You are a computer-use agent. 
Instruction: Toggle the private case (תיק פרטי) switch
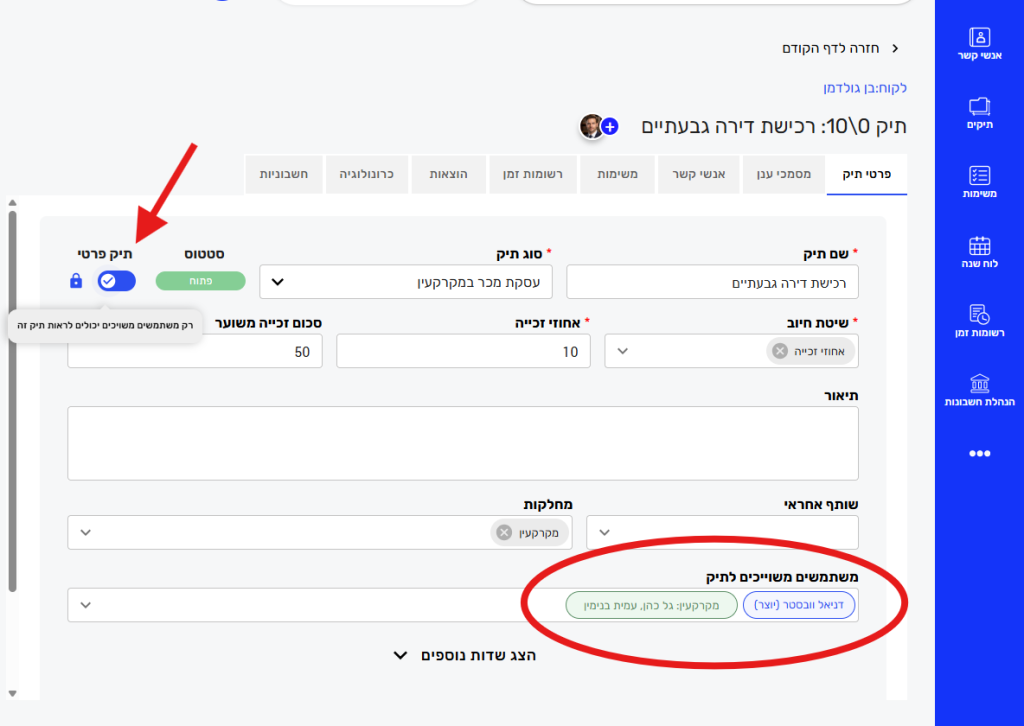click(116, 281)
